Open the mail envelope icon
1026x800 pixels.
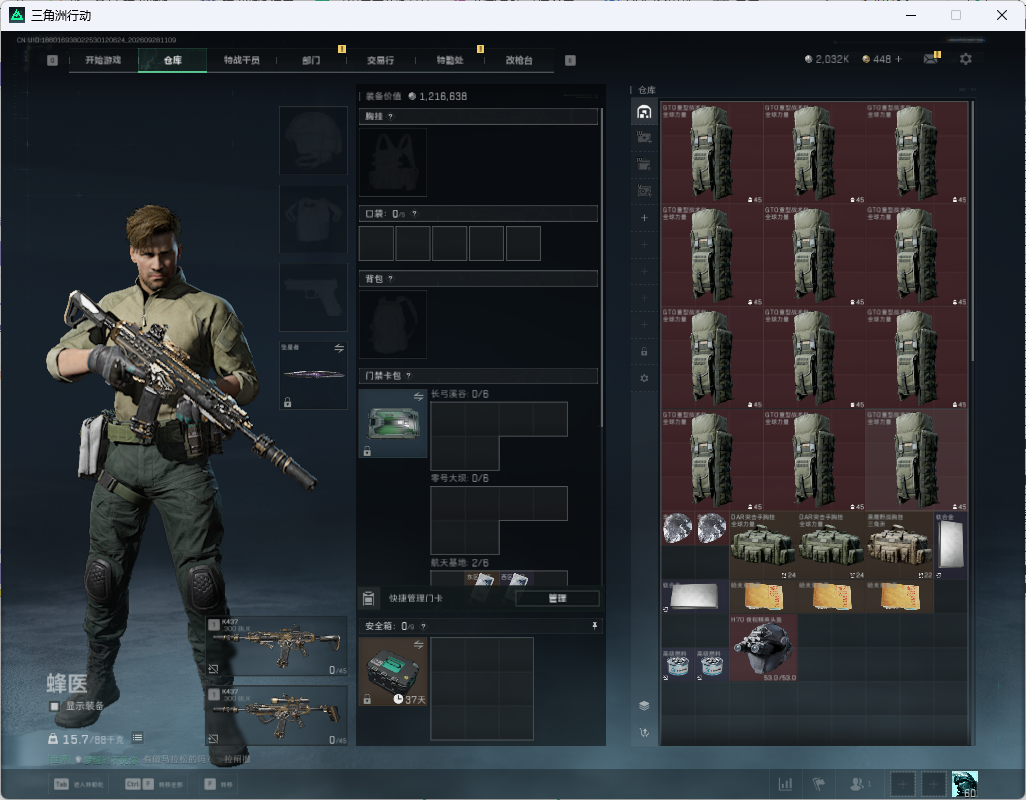[x=930, y=60]
